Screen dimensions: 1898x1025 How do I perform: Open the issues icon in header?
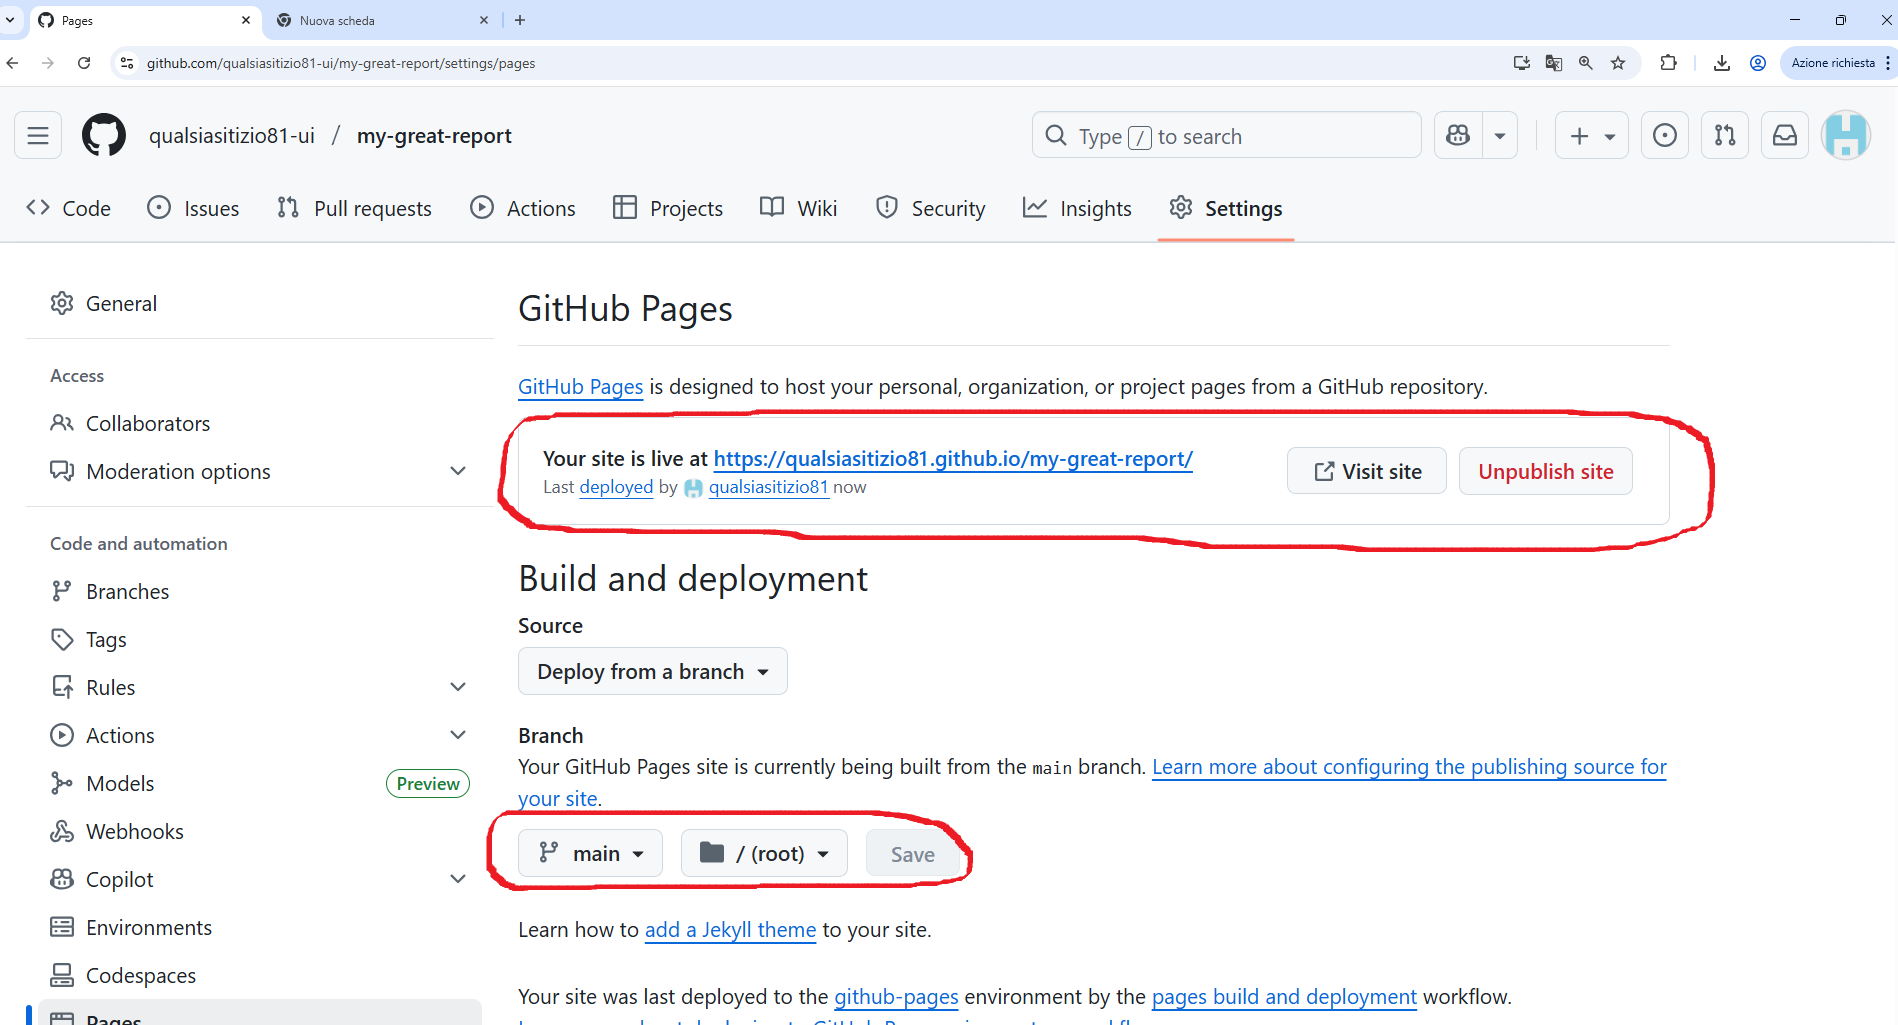pyautogui.click(x=1665, y=135)
